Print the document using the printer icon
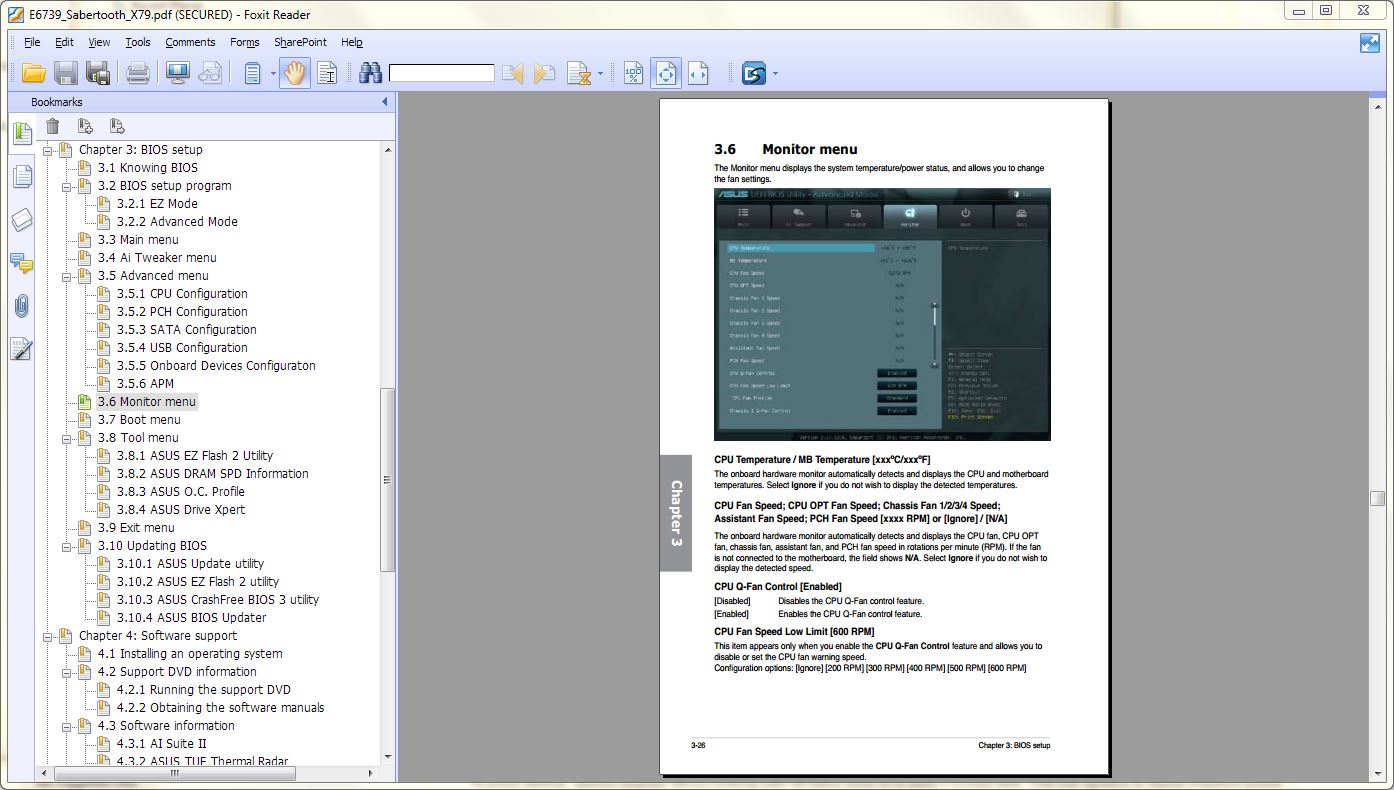 [x=138, y=73]
